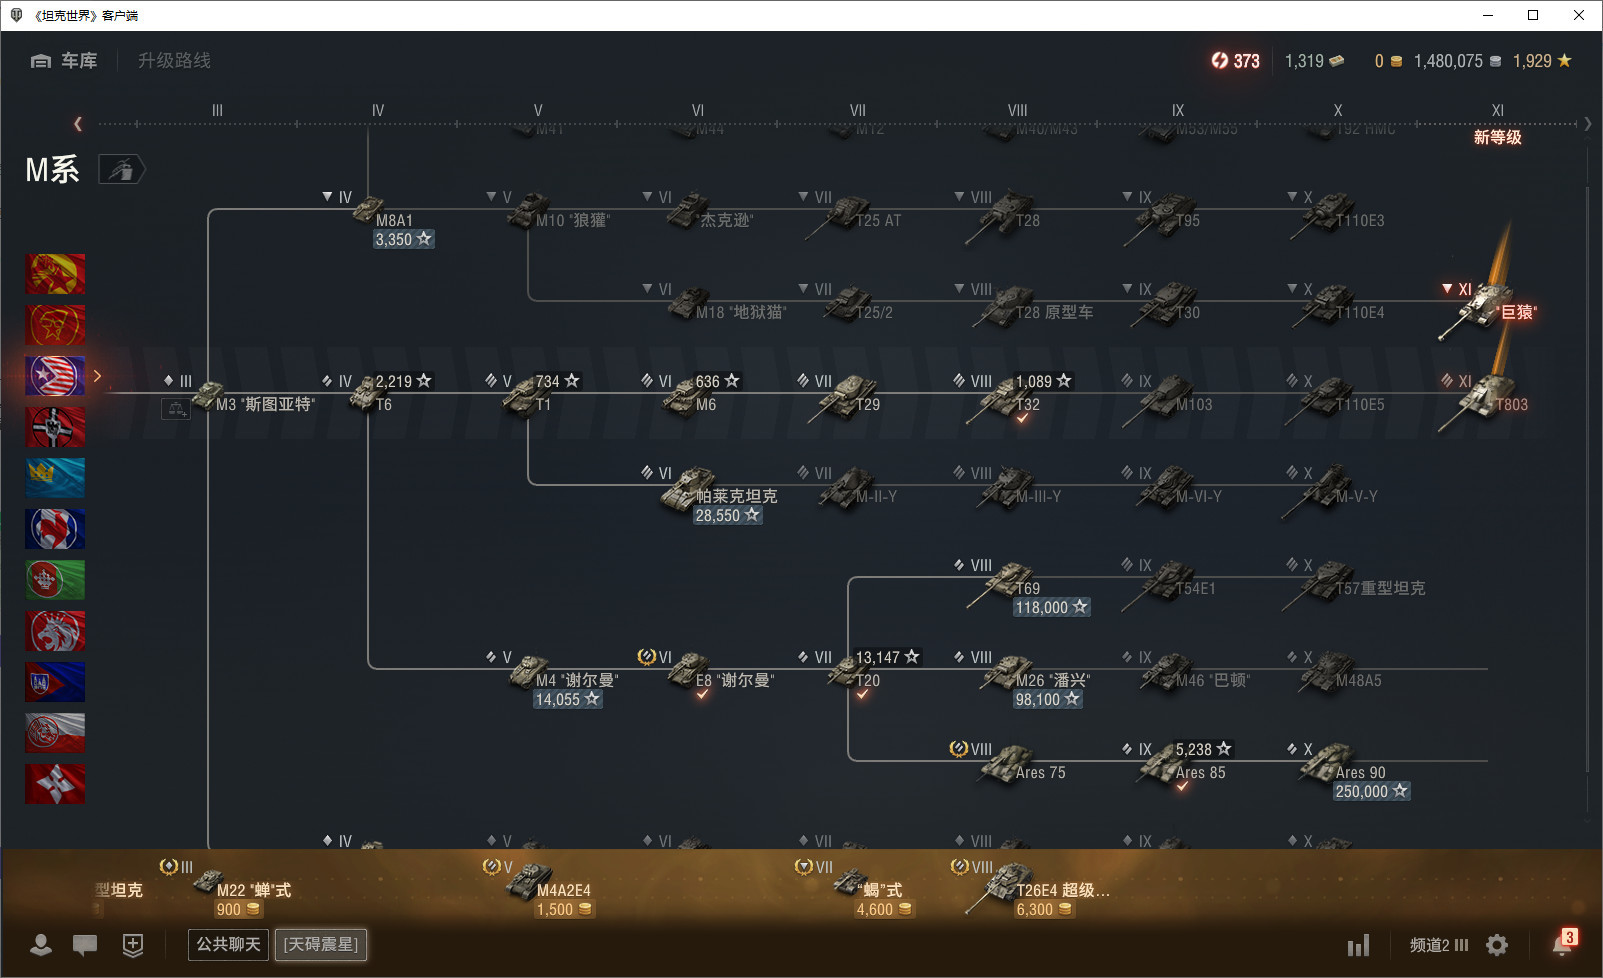Switch to the [天碍震星] chat tab
Image resolution: width=1603 pixels, height=978 pixels.
320,945
